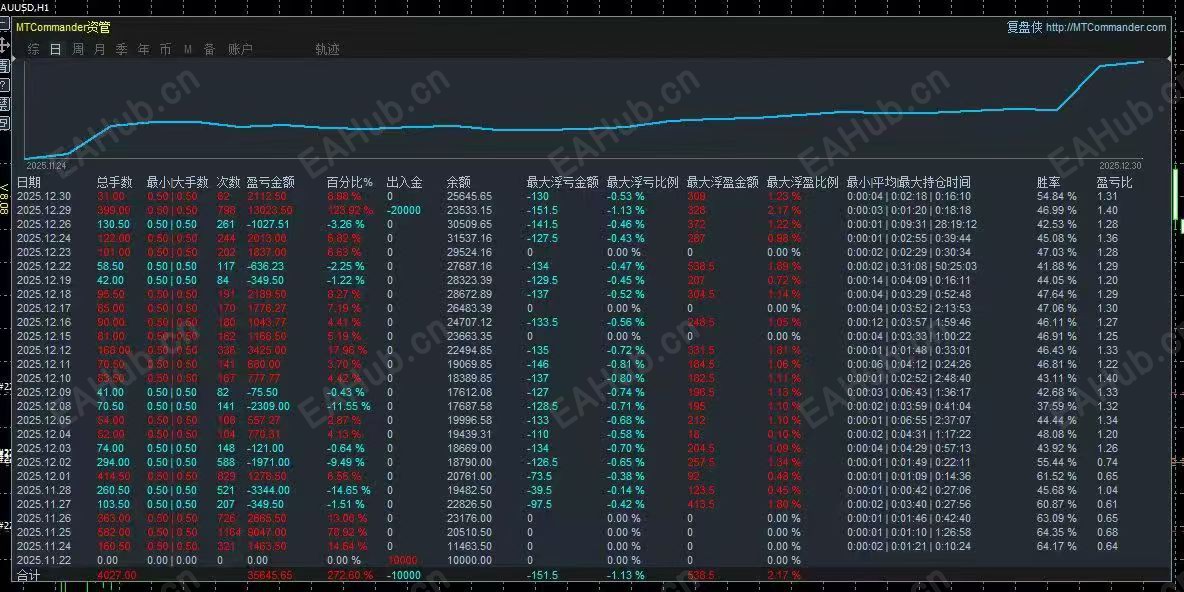Click the total lots value 4027.00
The image size is (1184, 592).
[x=117, y=575]
